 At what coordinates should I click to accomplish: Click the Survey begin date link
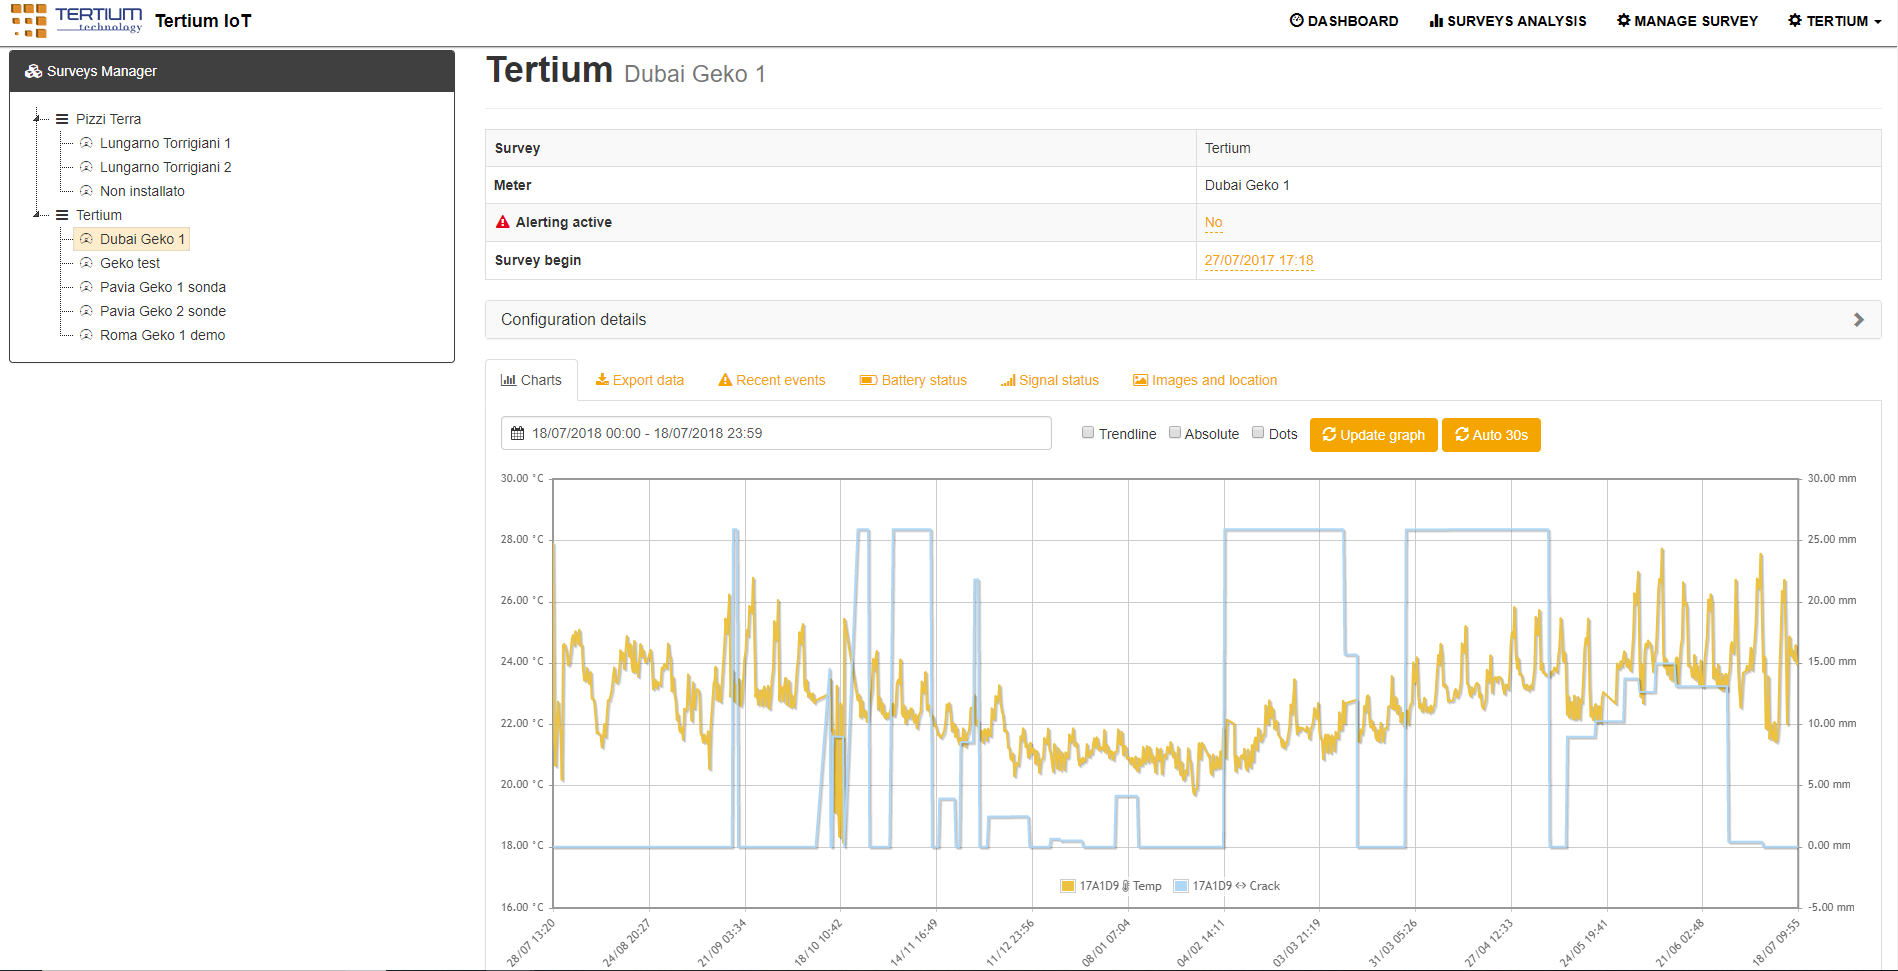coord(1258,260)
